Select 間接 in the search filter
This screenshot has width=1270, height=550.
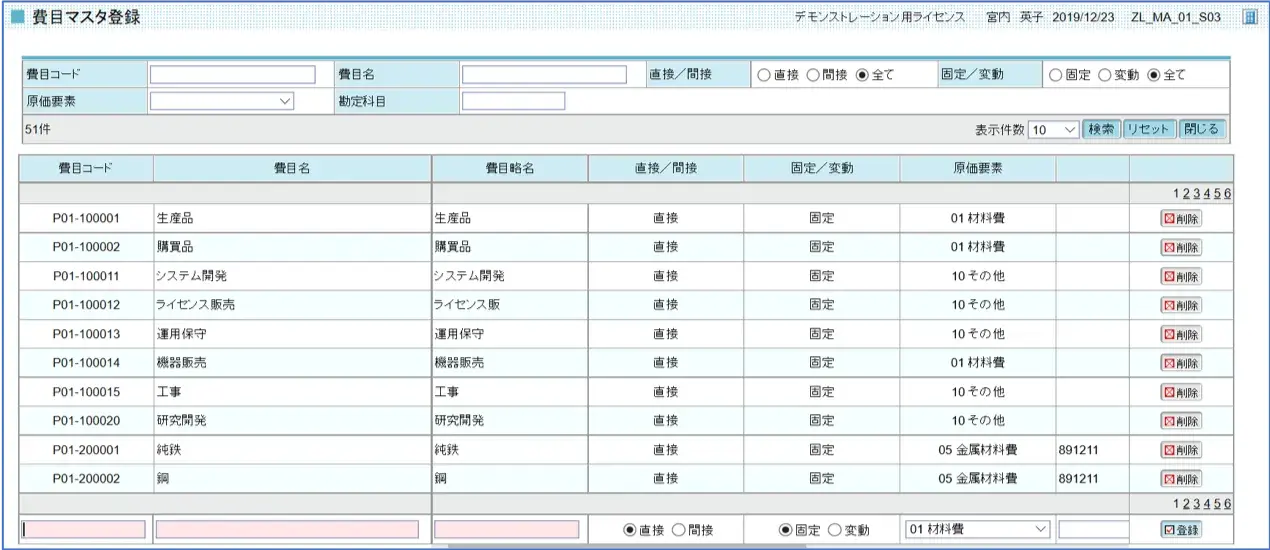click(814, 75)
